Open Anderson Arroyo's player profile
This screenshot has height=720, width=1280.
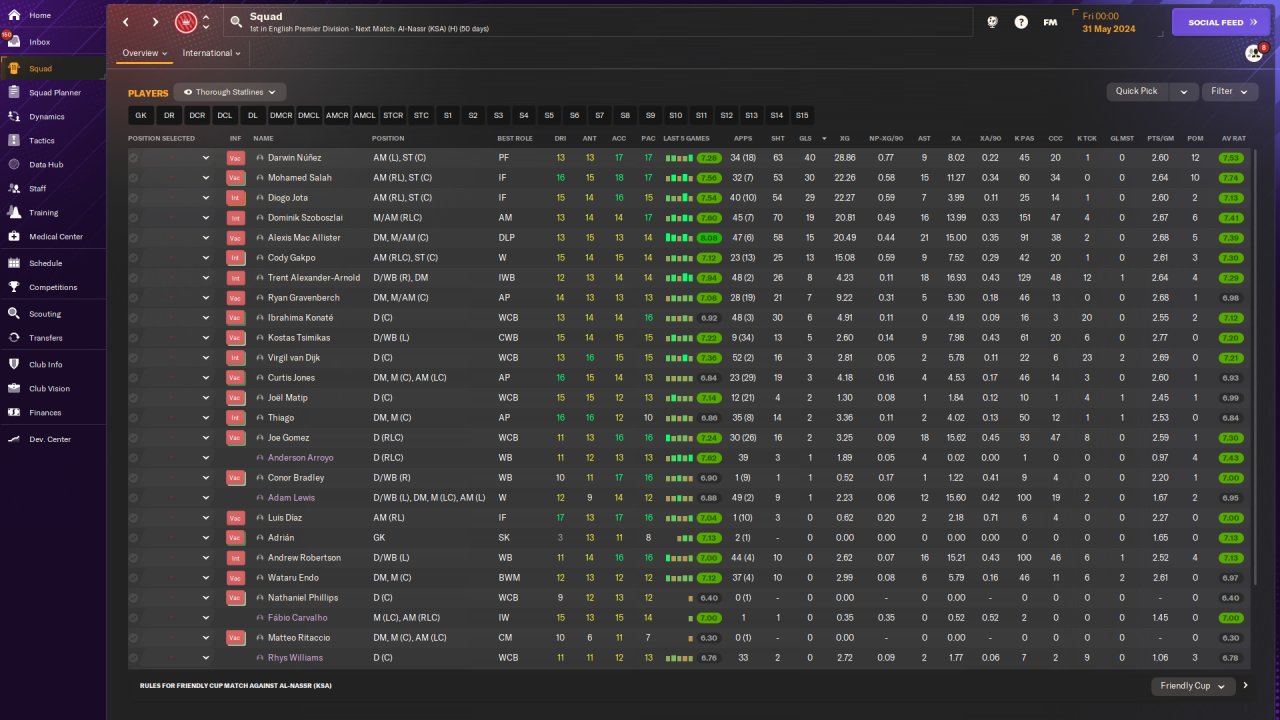[x=301, y=458]
